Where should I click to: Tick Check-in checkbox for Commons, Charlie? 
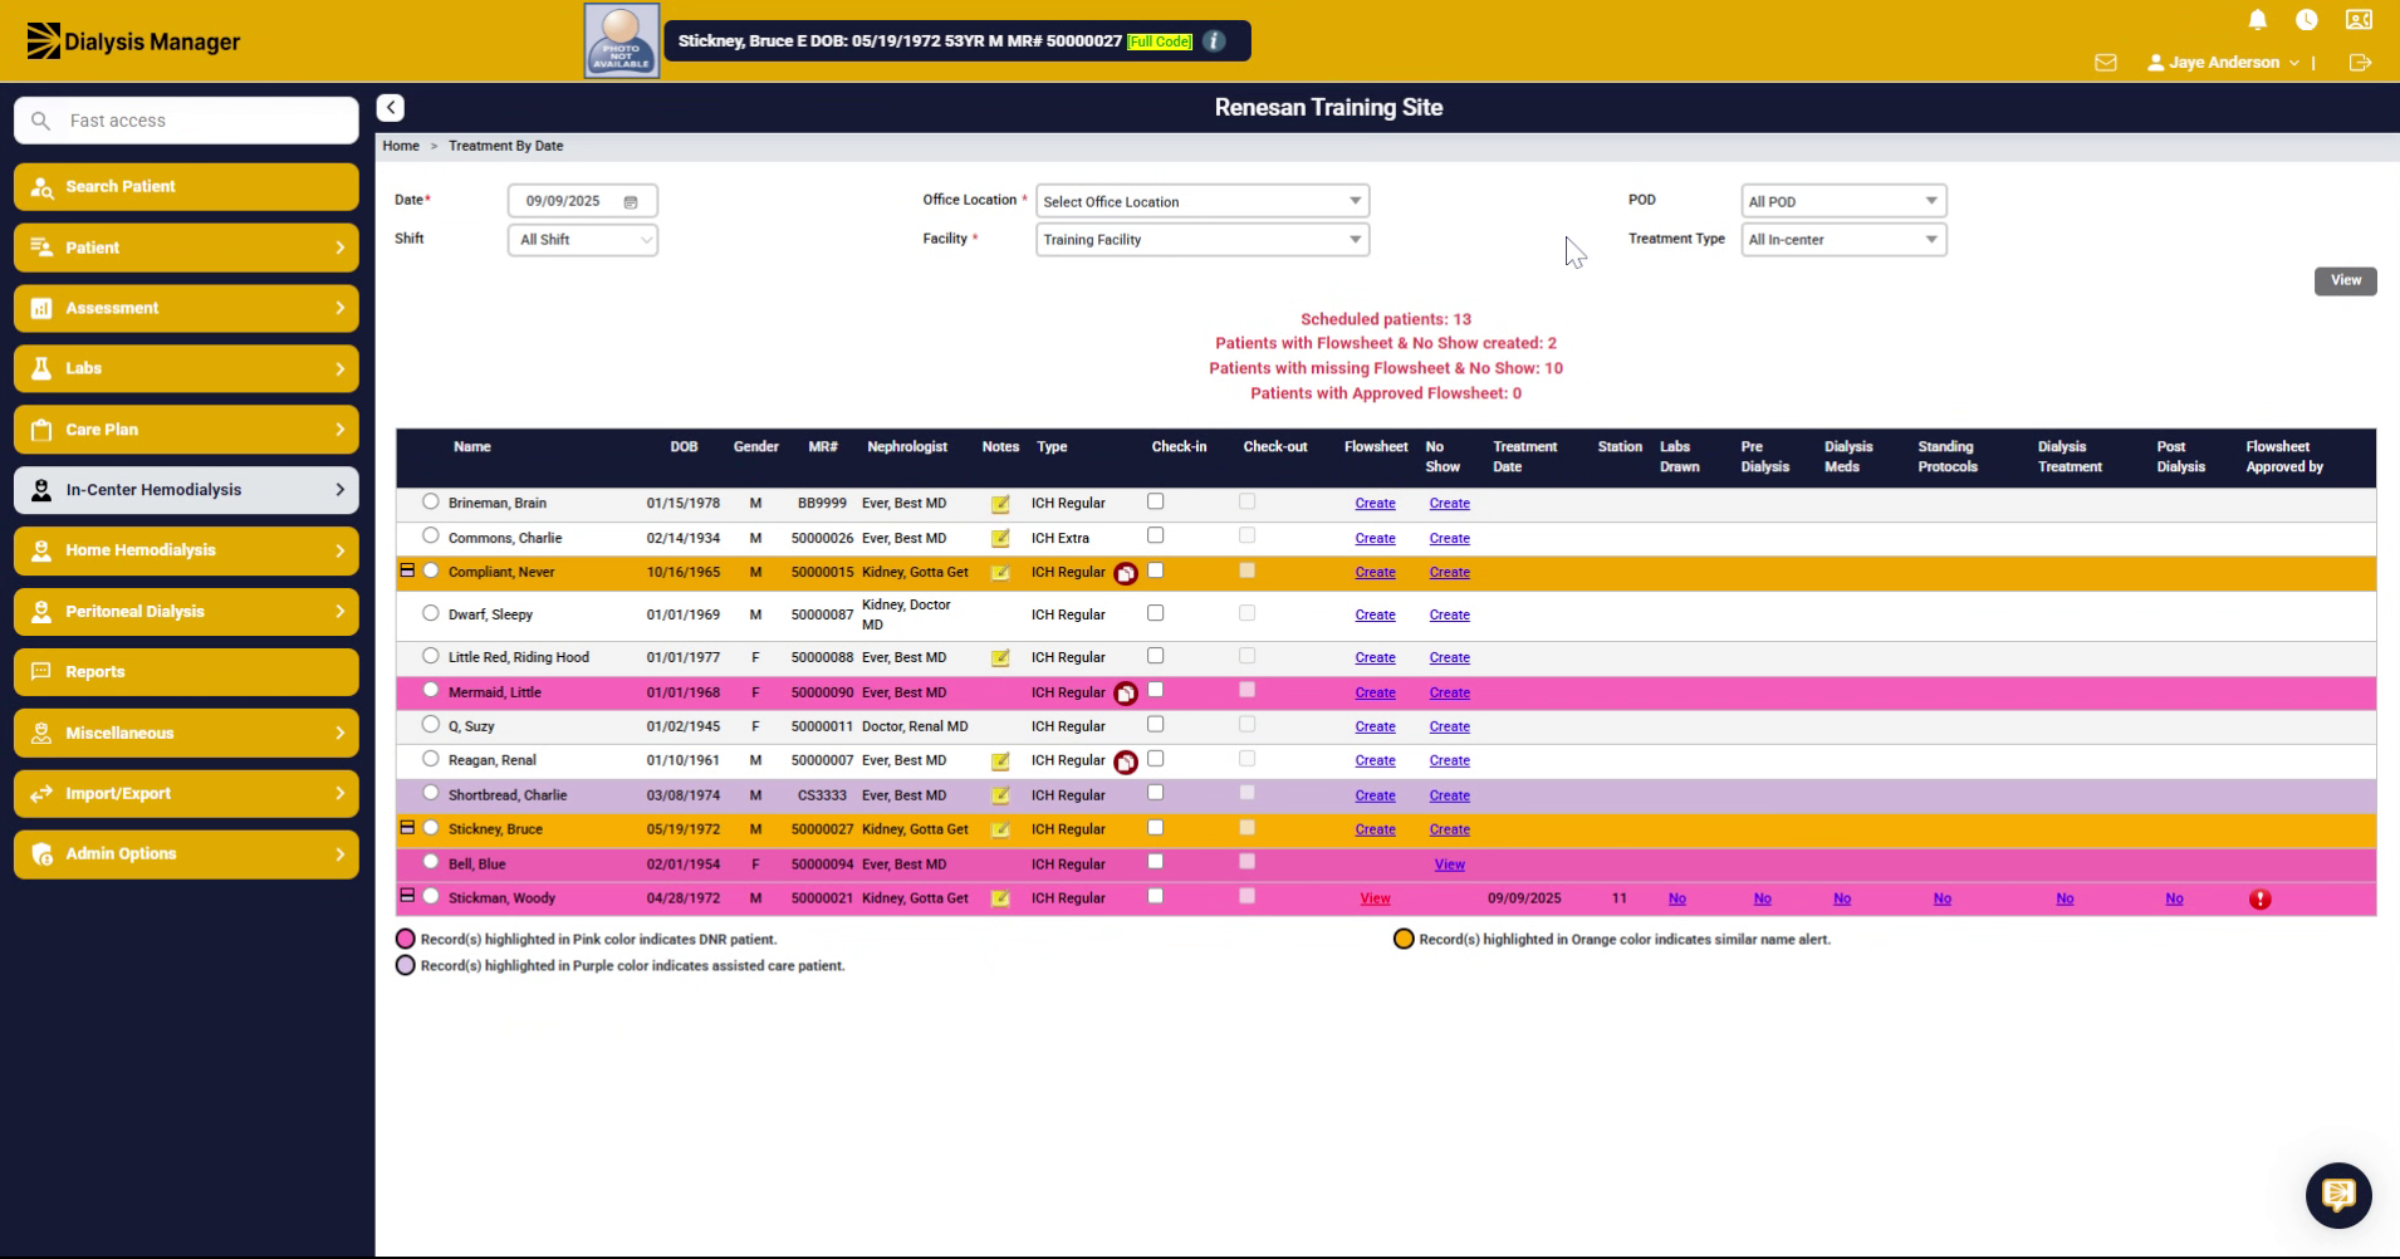1155,536
